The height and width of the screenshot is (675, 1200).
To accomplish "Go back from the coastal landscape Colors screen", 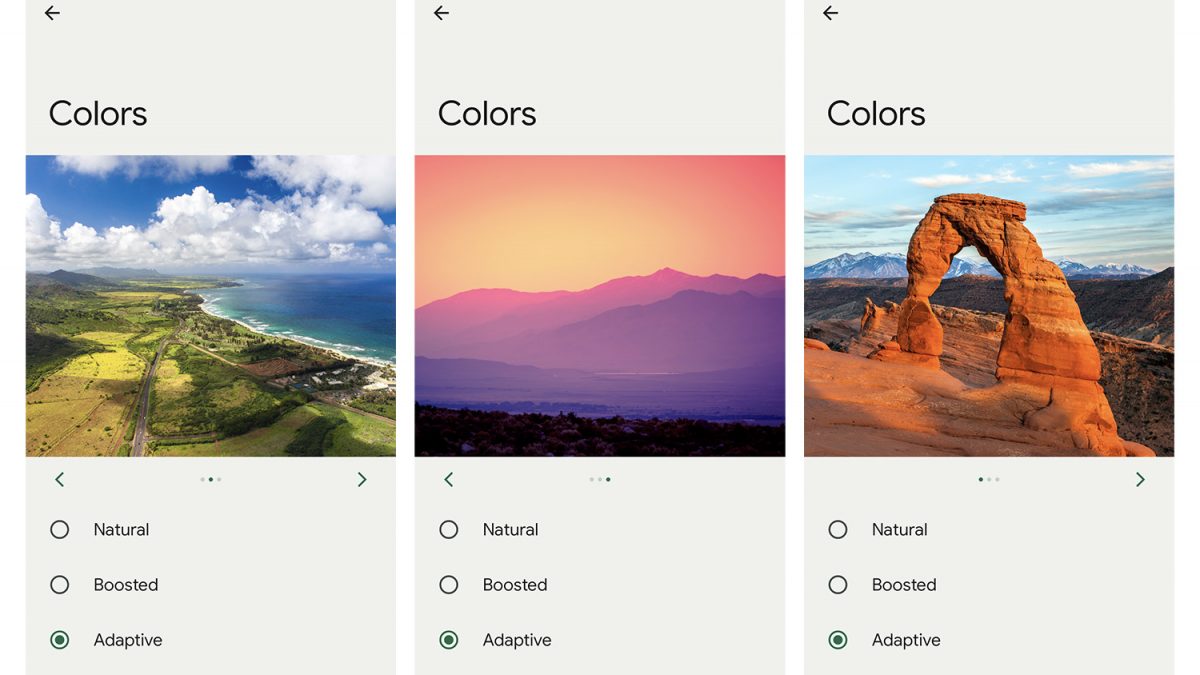I will 52,13.
